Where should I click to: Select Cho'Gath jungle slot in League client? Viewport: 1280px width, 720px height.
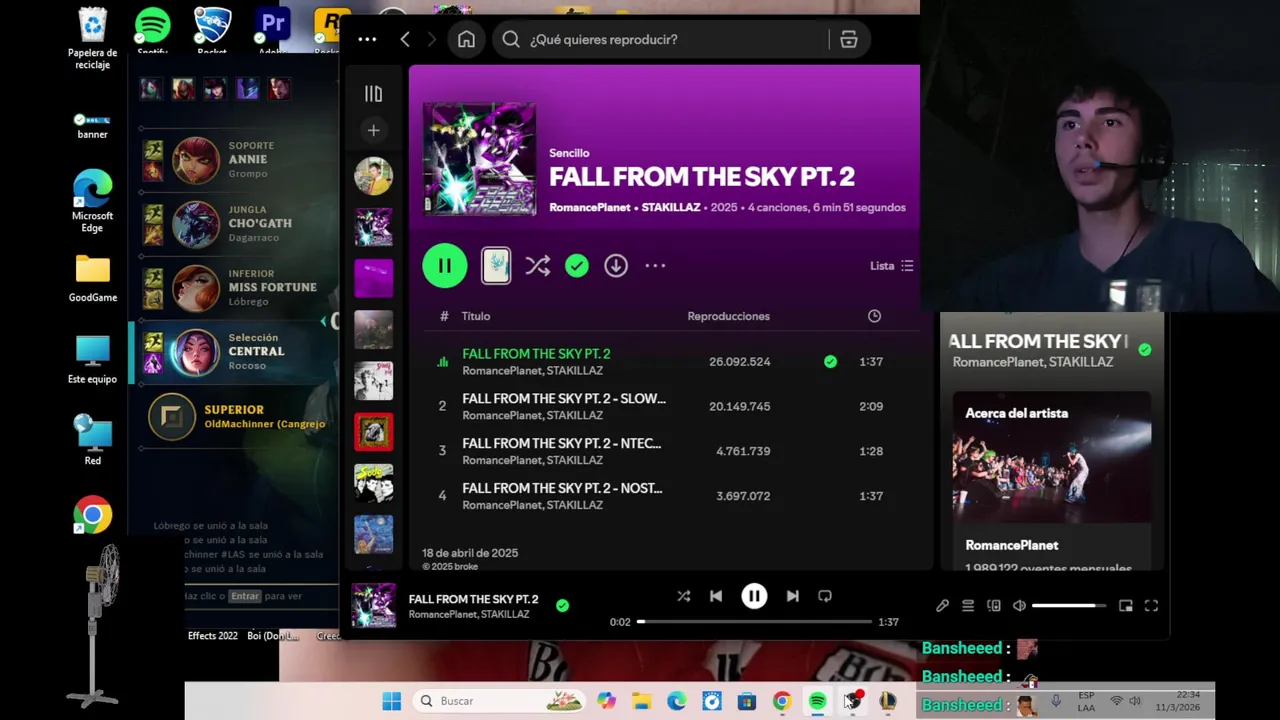pos(234,223)
